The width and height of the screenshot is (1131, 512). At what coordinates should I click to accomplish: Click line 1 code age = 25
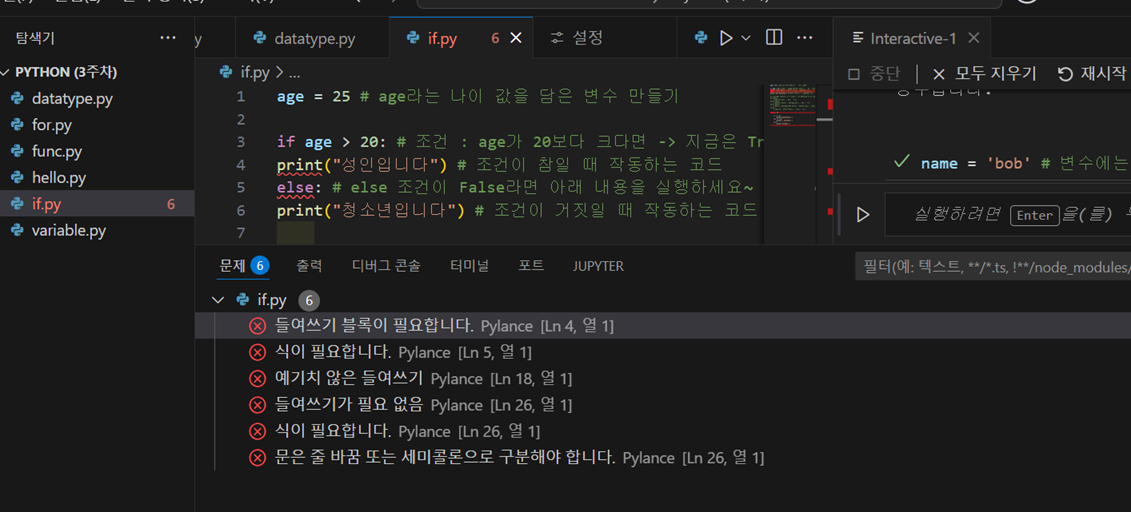[313, 97]
